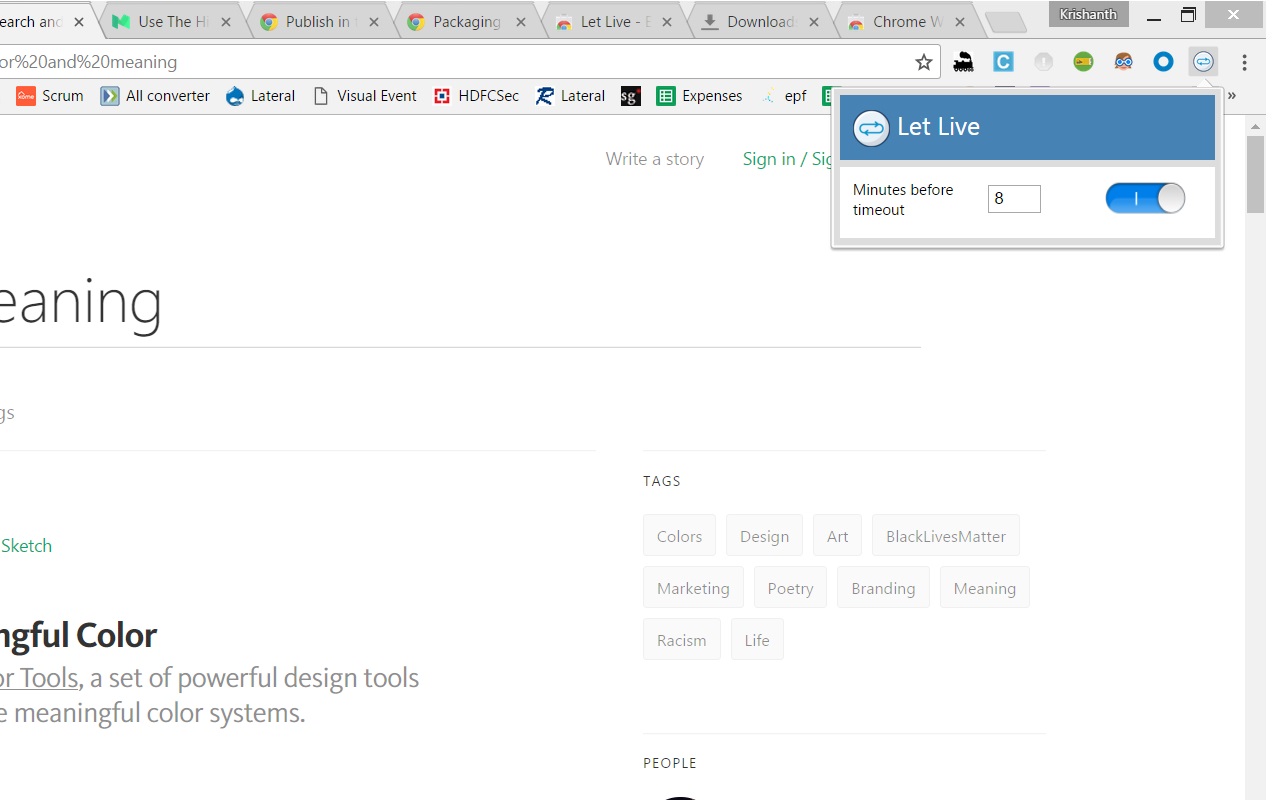Click the scrollbar up arrow

[x=1256, y=126]
